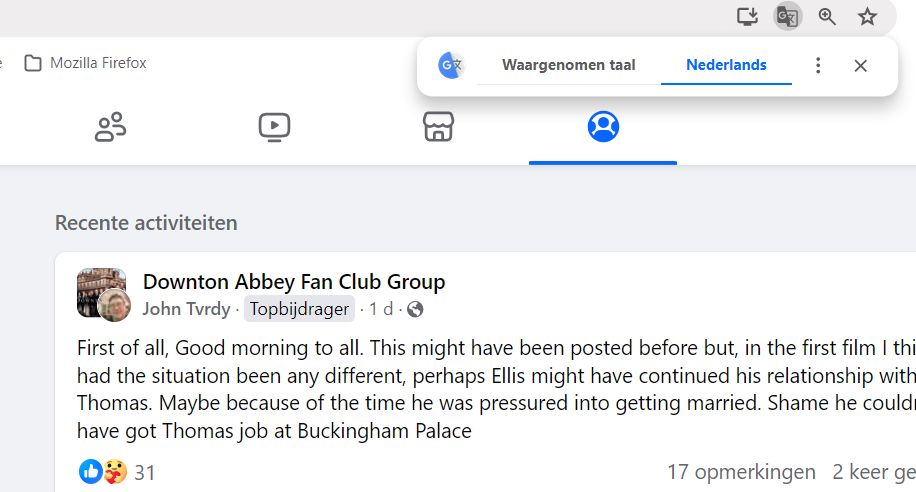Open Facebook Marketplace icon
The width and height of the screenshot is (916, 492).
438,127
